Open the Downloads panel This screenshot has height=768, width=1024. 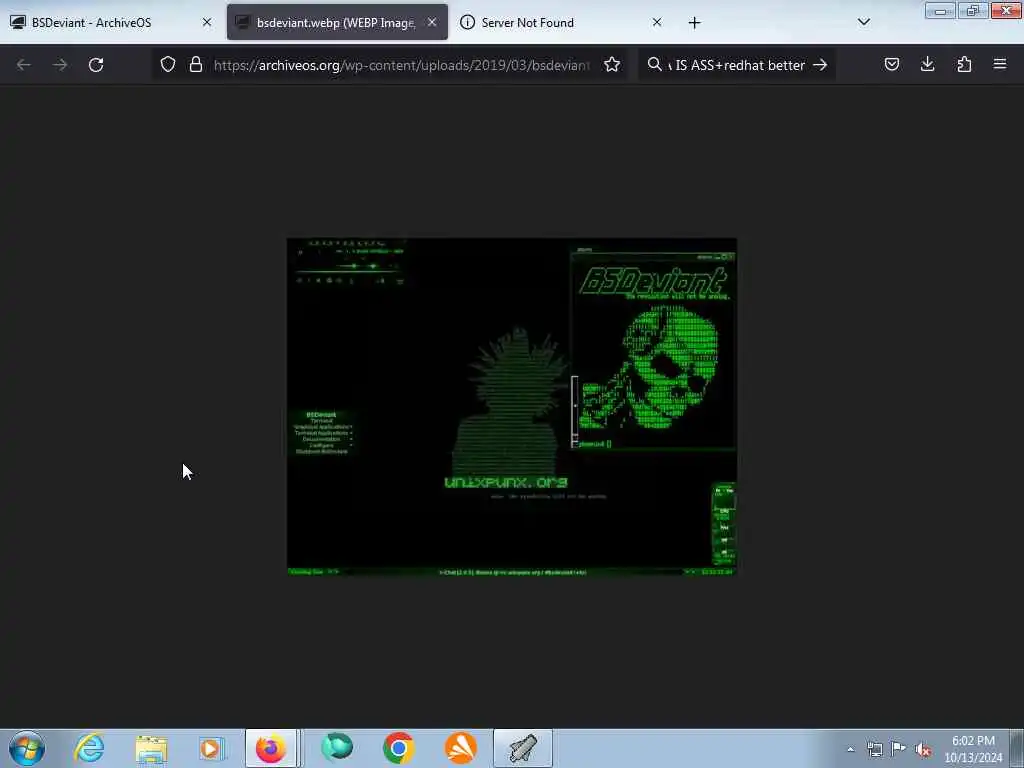pos(927,64)
